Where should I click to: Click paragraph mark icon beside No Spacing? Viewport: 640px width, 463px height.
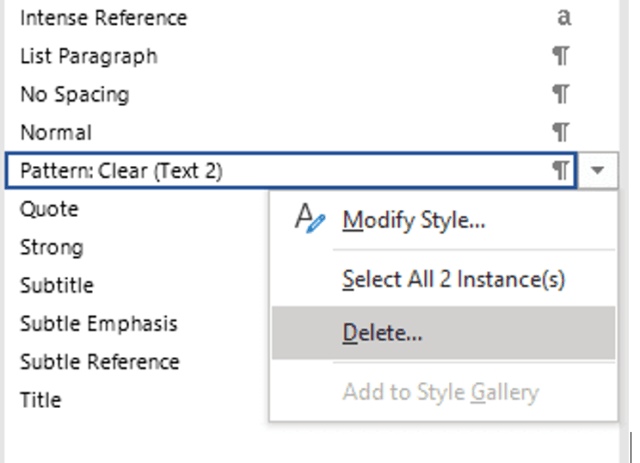[561, 94]
